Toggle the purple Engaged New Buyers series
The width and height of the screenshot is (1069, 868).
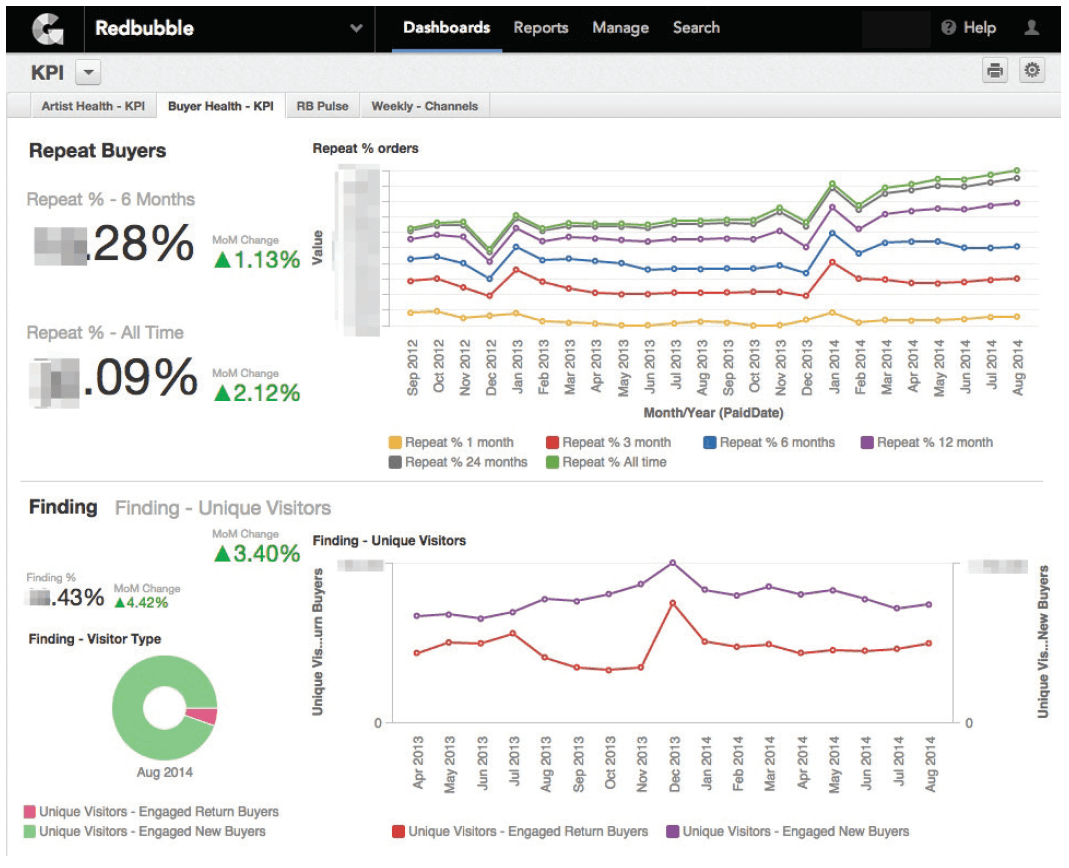pos(672,831)
